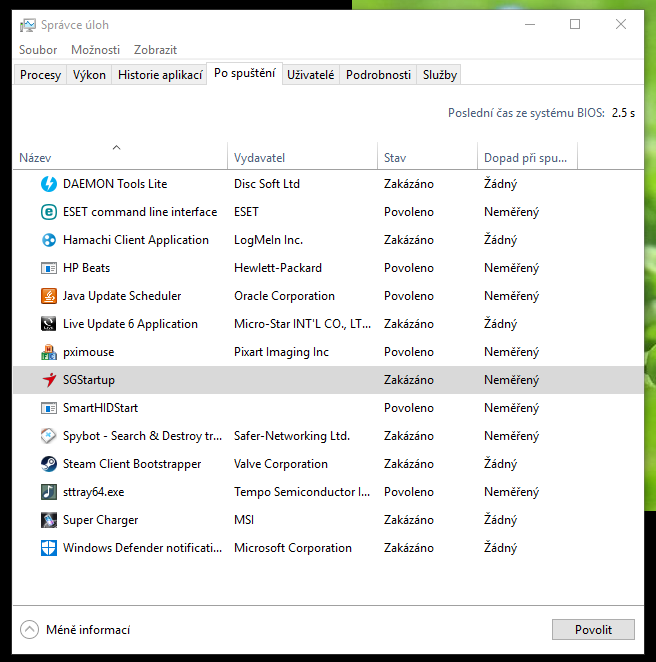Select the DAEMON Tools Lite name text
The width and height of the screenshot is (656, 662).
(115, 184)
